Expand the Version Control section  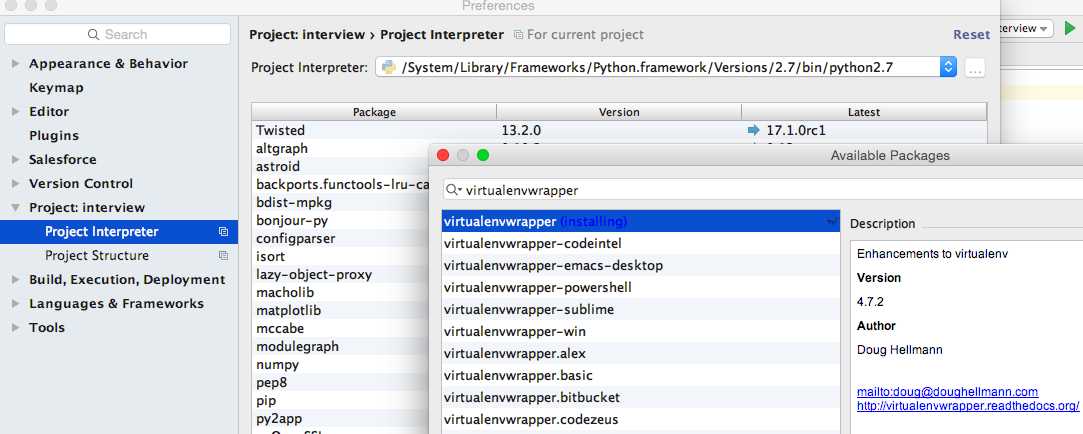15,184
